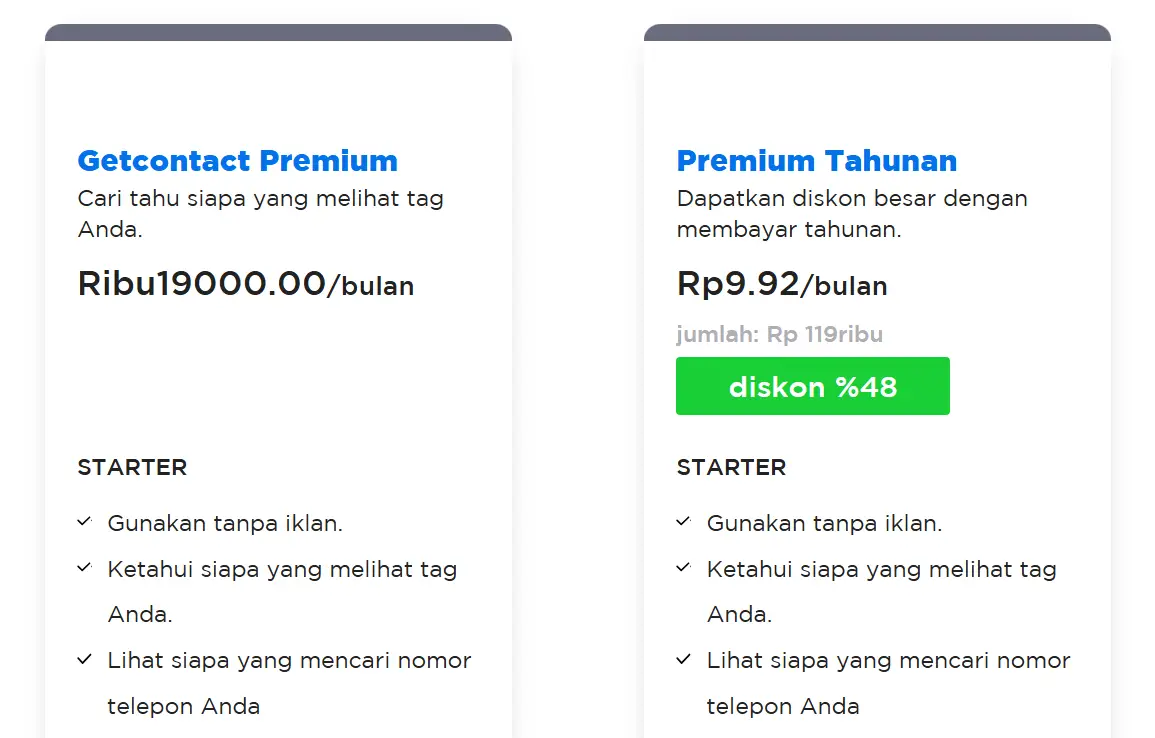
Task: Click checkmark beside Lihat siapa in Getcontact Premium card
Action: pos(85,660)
